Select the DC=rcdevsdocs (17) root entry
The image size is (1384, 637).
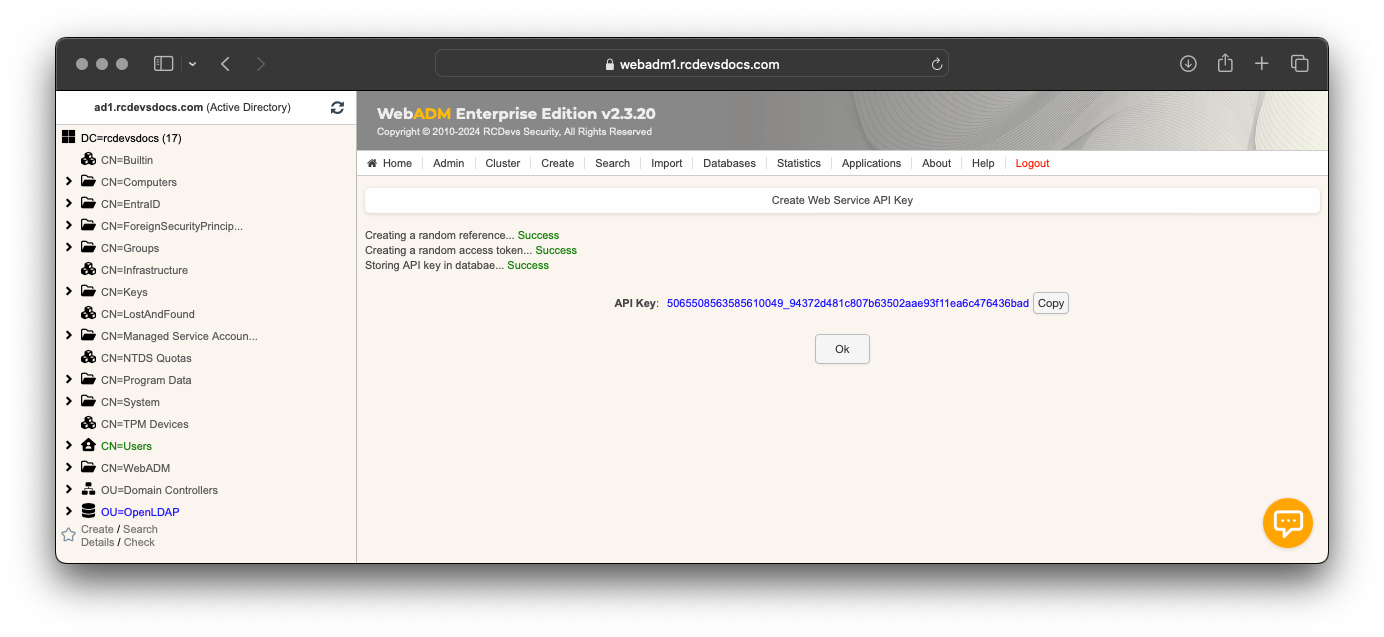[x=131, y=138]
